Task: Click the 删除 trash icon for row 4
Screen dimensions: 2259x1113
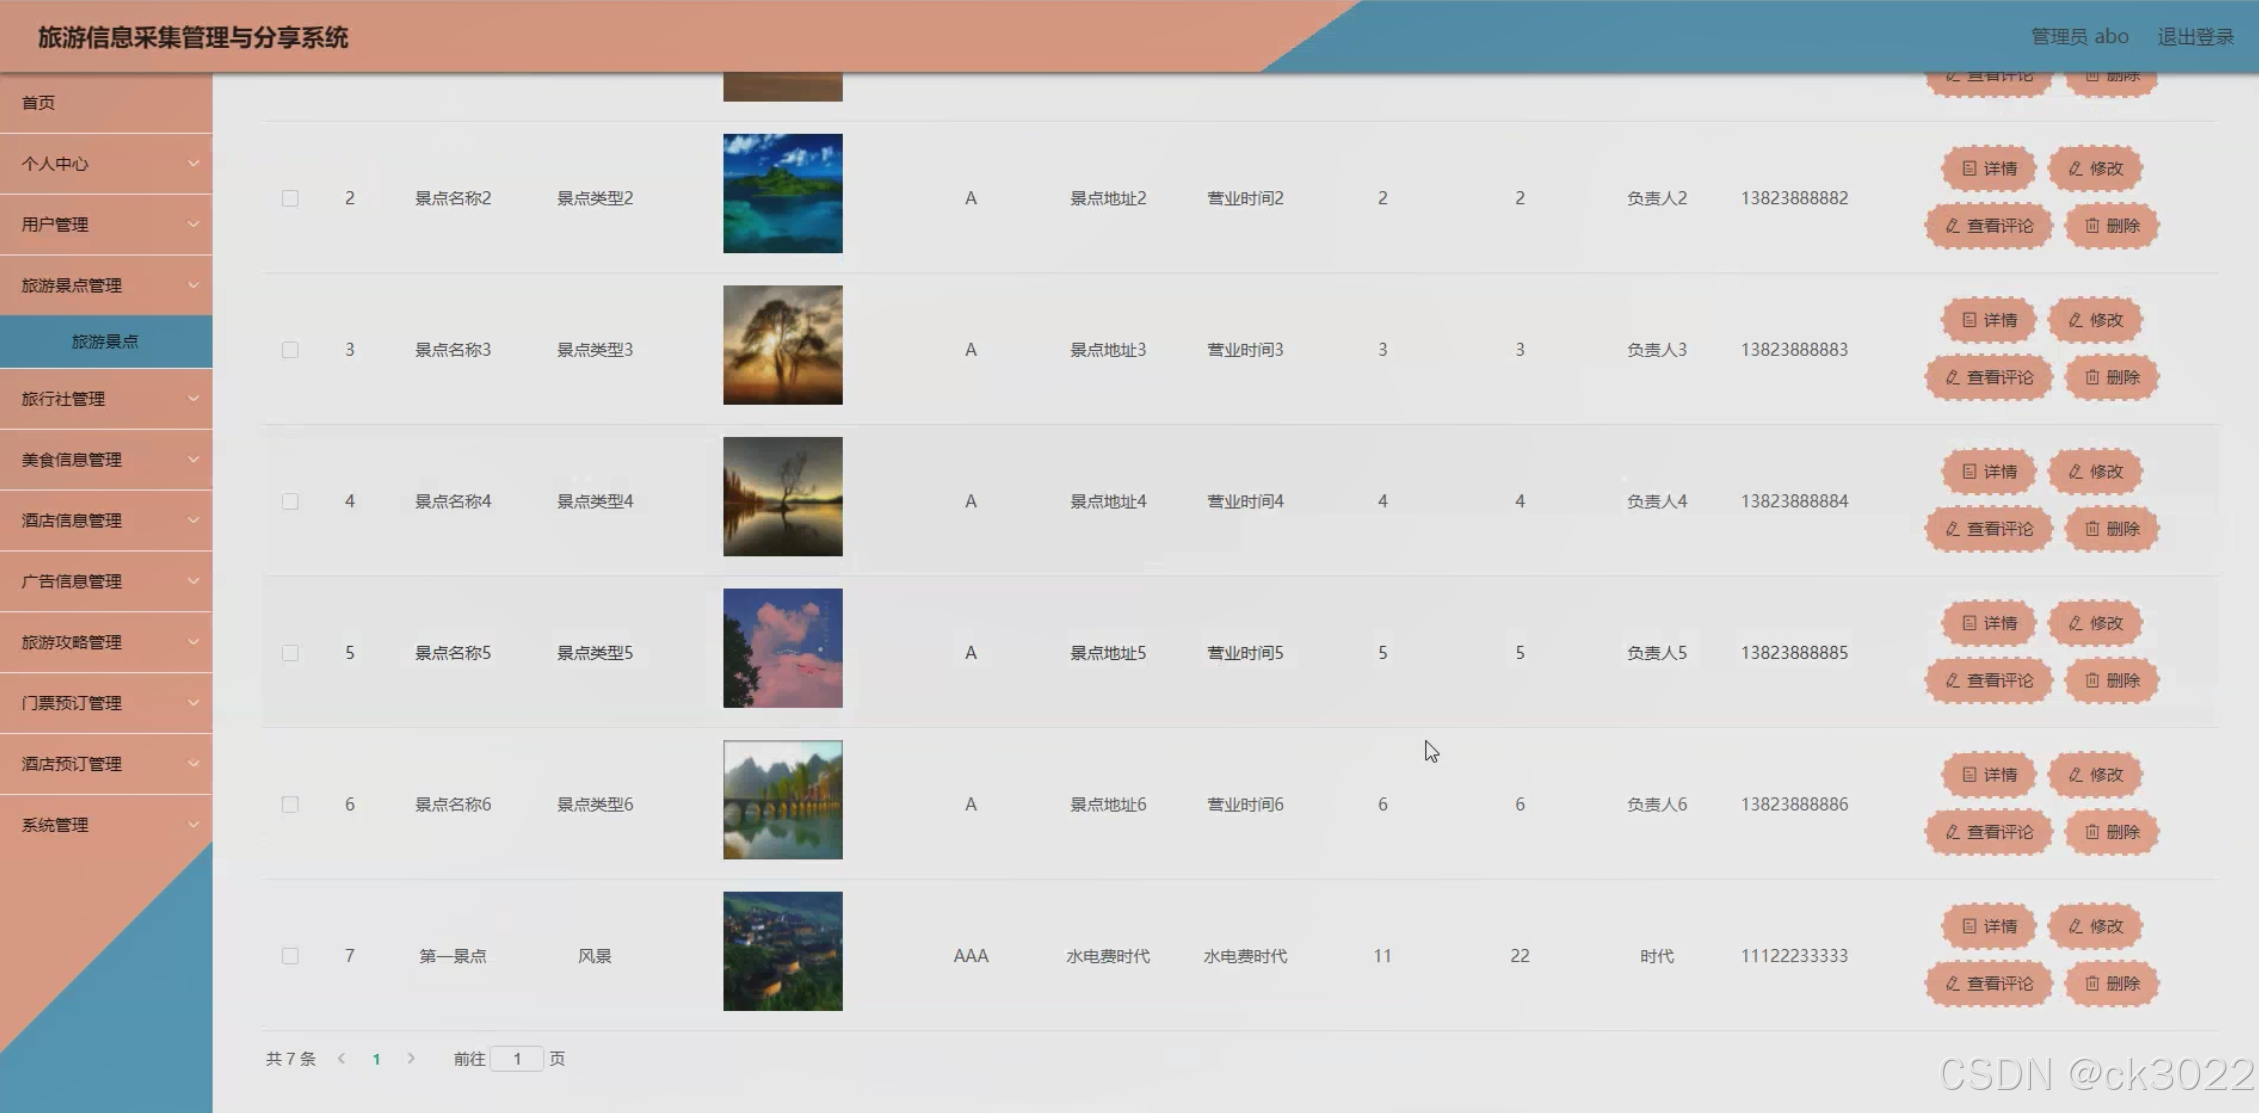Action: pos(2111,529)
